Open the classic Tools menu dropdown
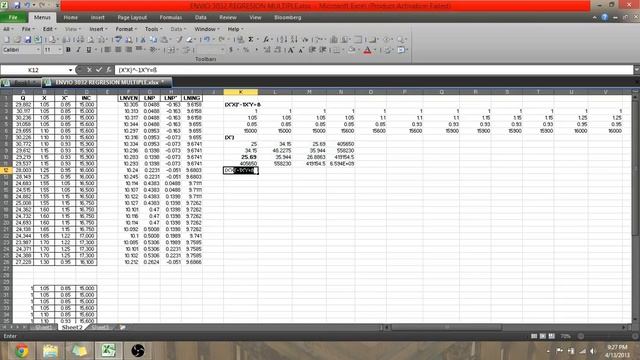The width and height of the screenshot is (640, 360). [153, 29]
